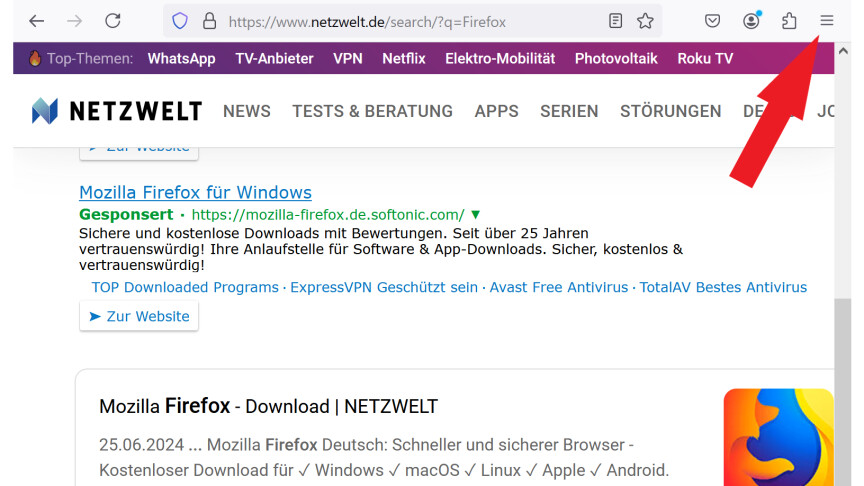Open the TESTS & BERATUNG navigation item
The width and height of the screenshot is (864, 486).
(372, 111)
